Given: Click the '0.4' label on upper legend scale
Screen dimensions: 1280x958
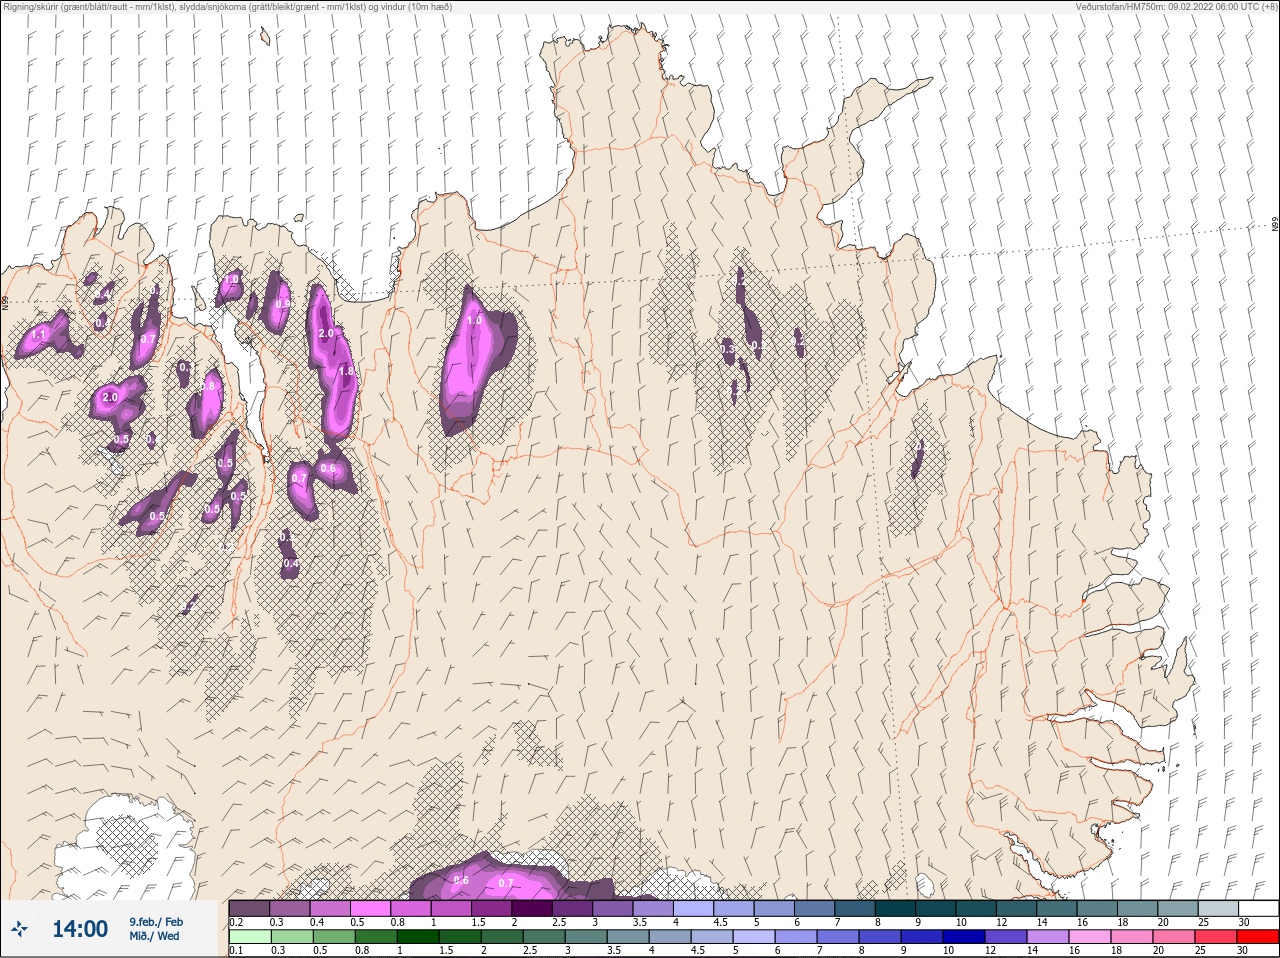Looking at the screenshot, I should point(317,922).
